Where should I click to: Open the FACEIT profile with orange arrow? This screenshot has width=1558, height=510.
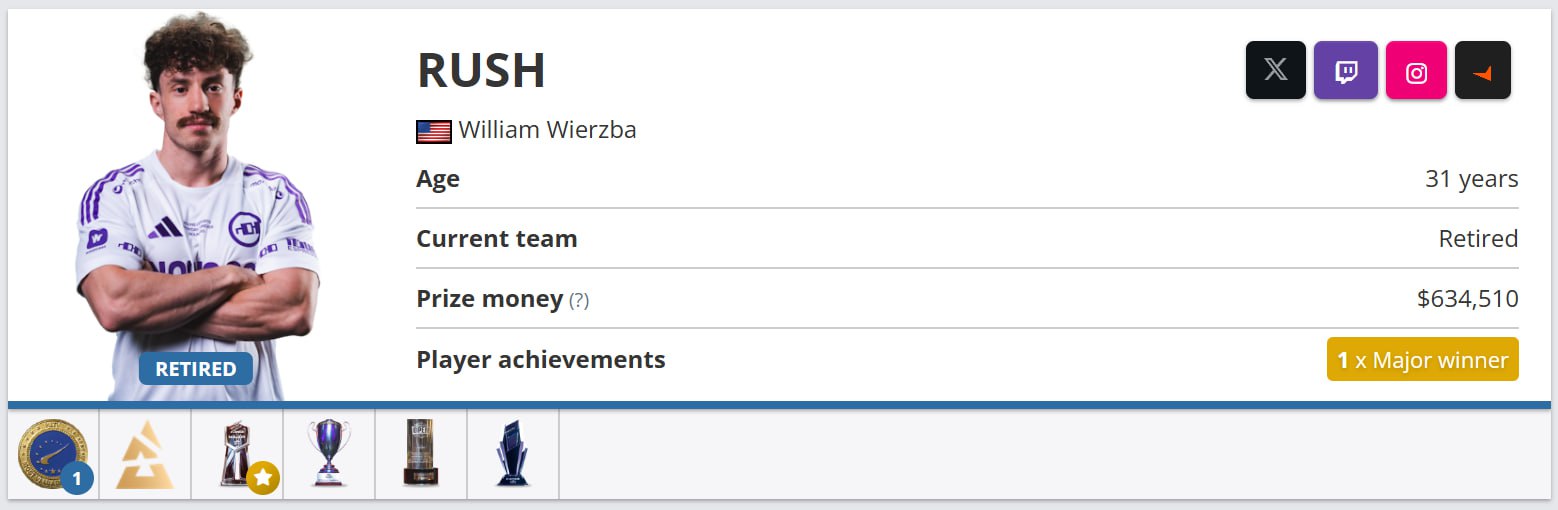point(1482,70)
